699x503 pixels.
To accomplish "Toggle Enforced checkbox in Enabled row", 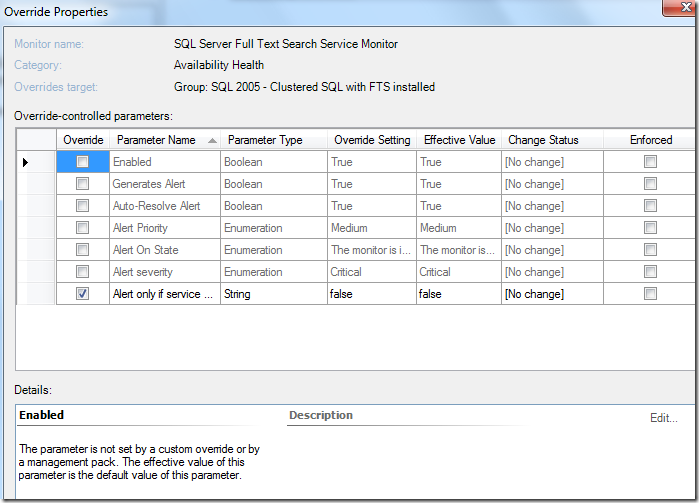I will point(650,161).
